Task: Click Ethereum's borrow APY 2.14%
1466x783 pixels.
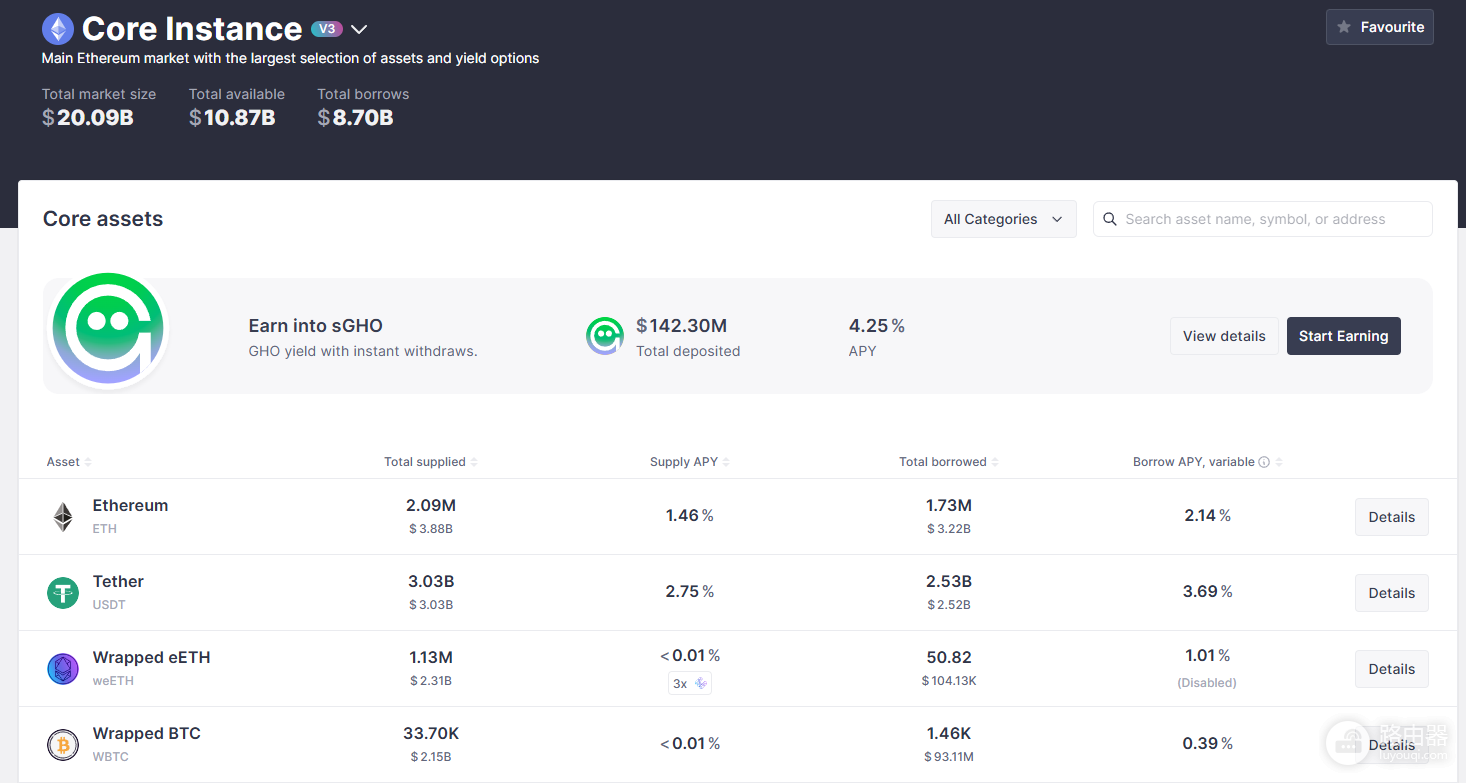Action: [x=1208, y=516]
